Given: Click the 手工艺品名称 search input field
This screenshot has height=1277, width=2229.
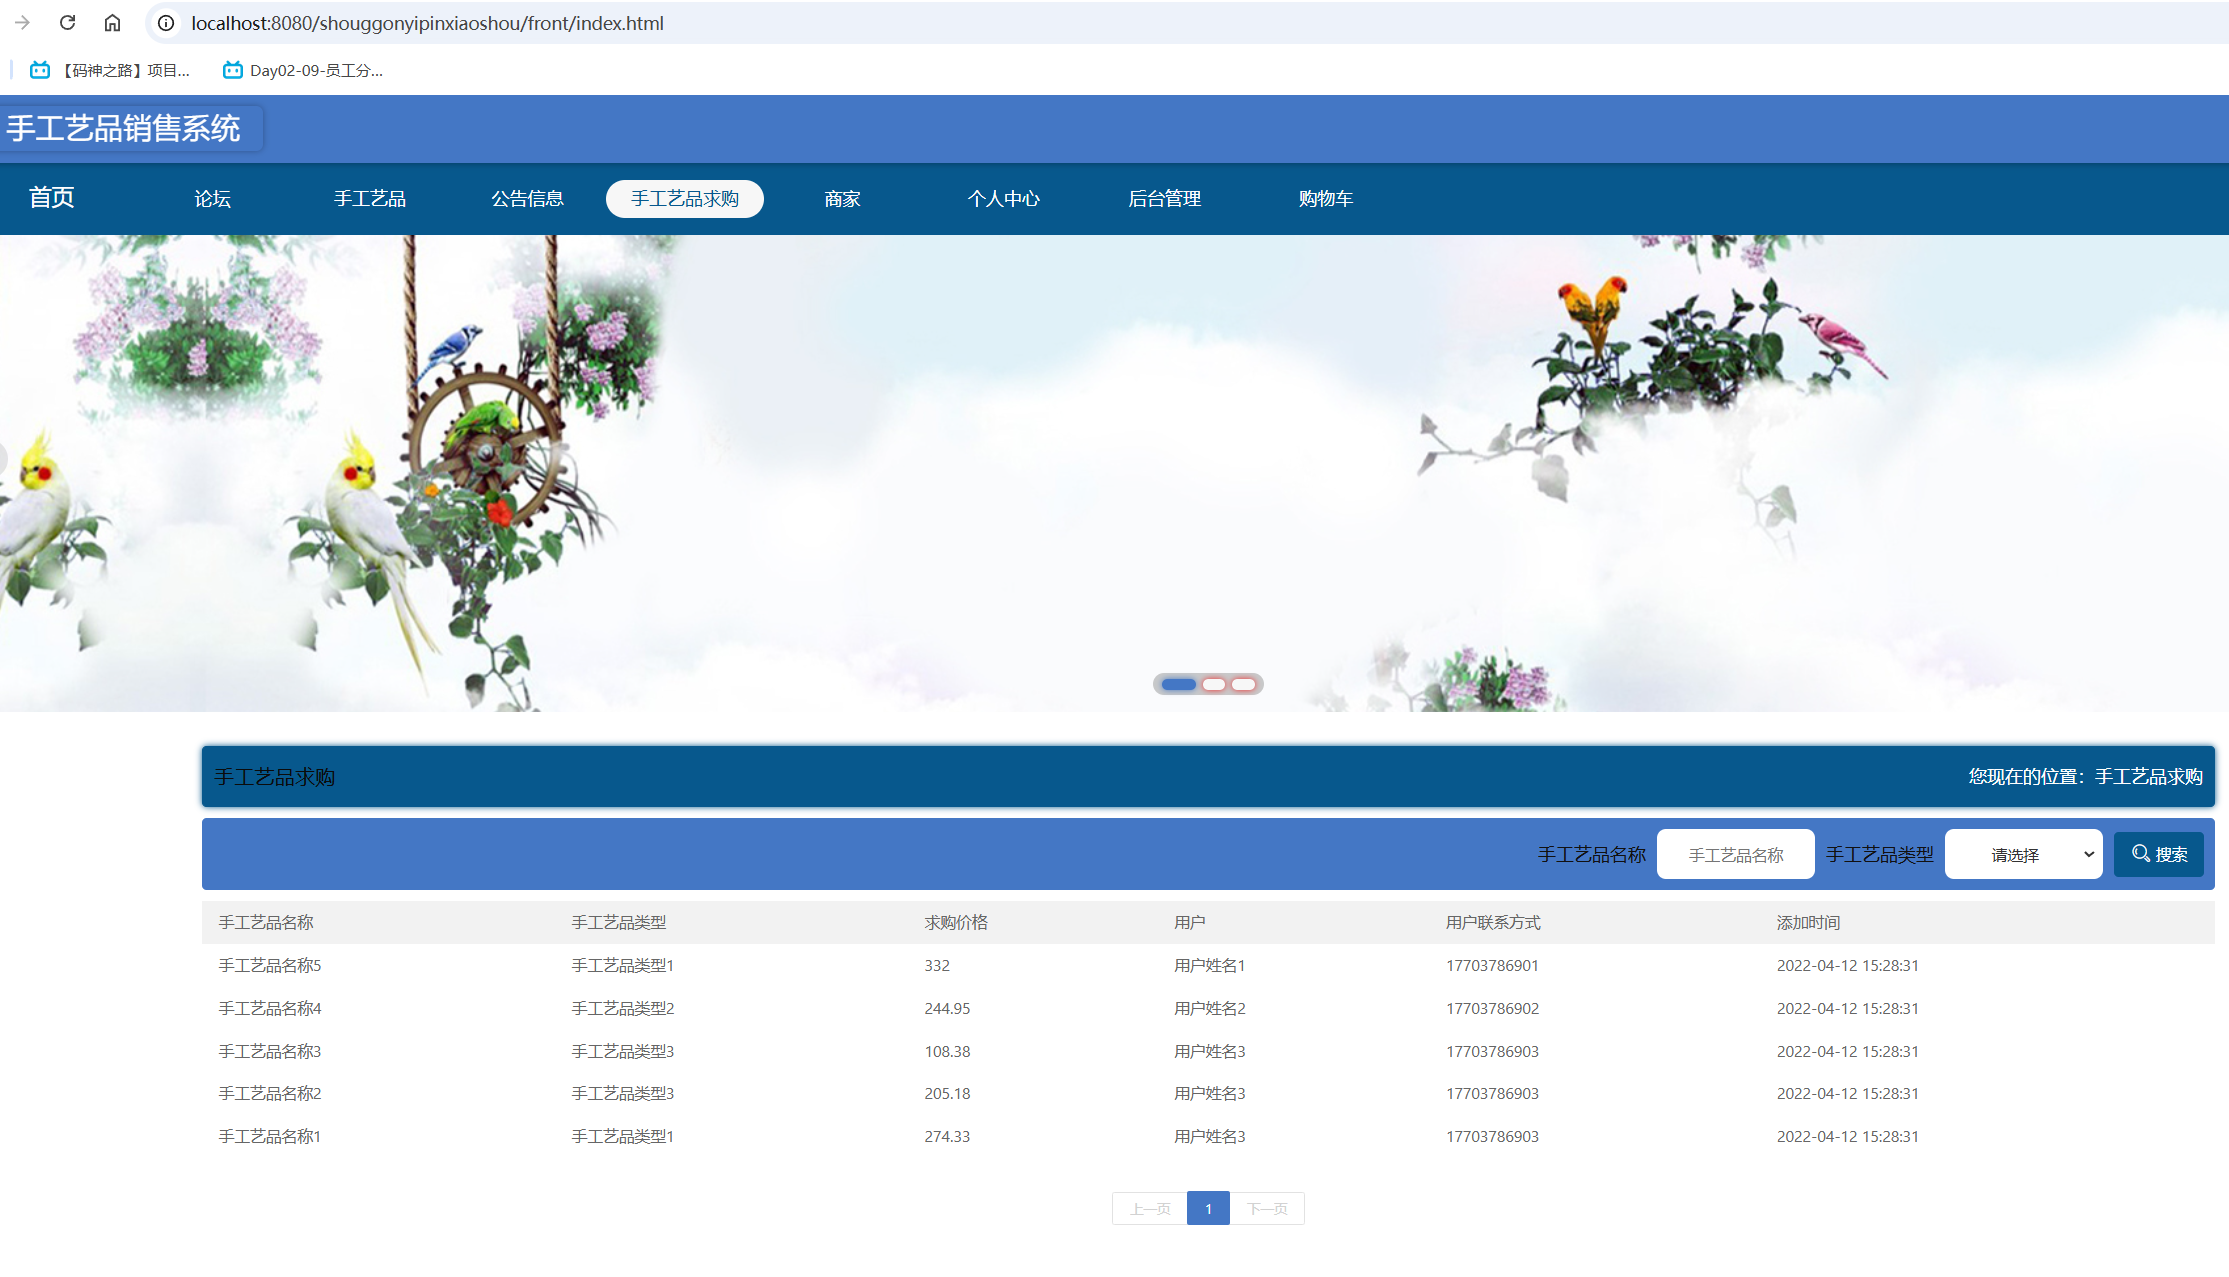Looking at the screenshot, I should [x=1735, y=854].
